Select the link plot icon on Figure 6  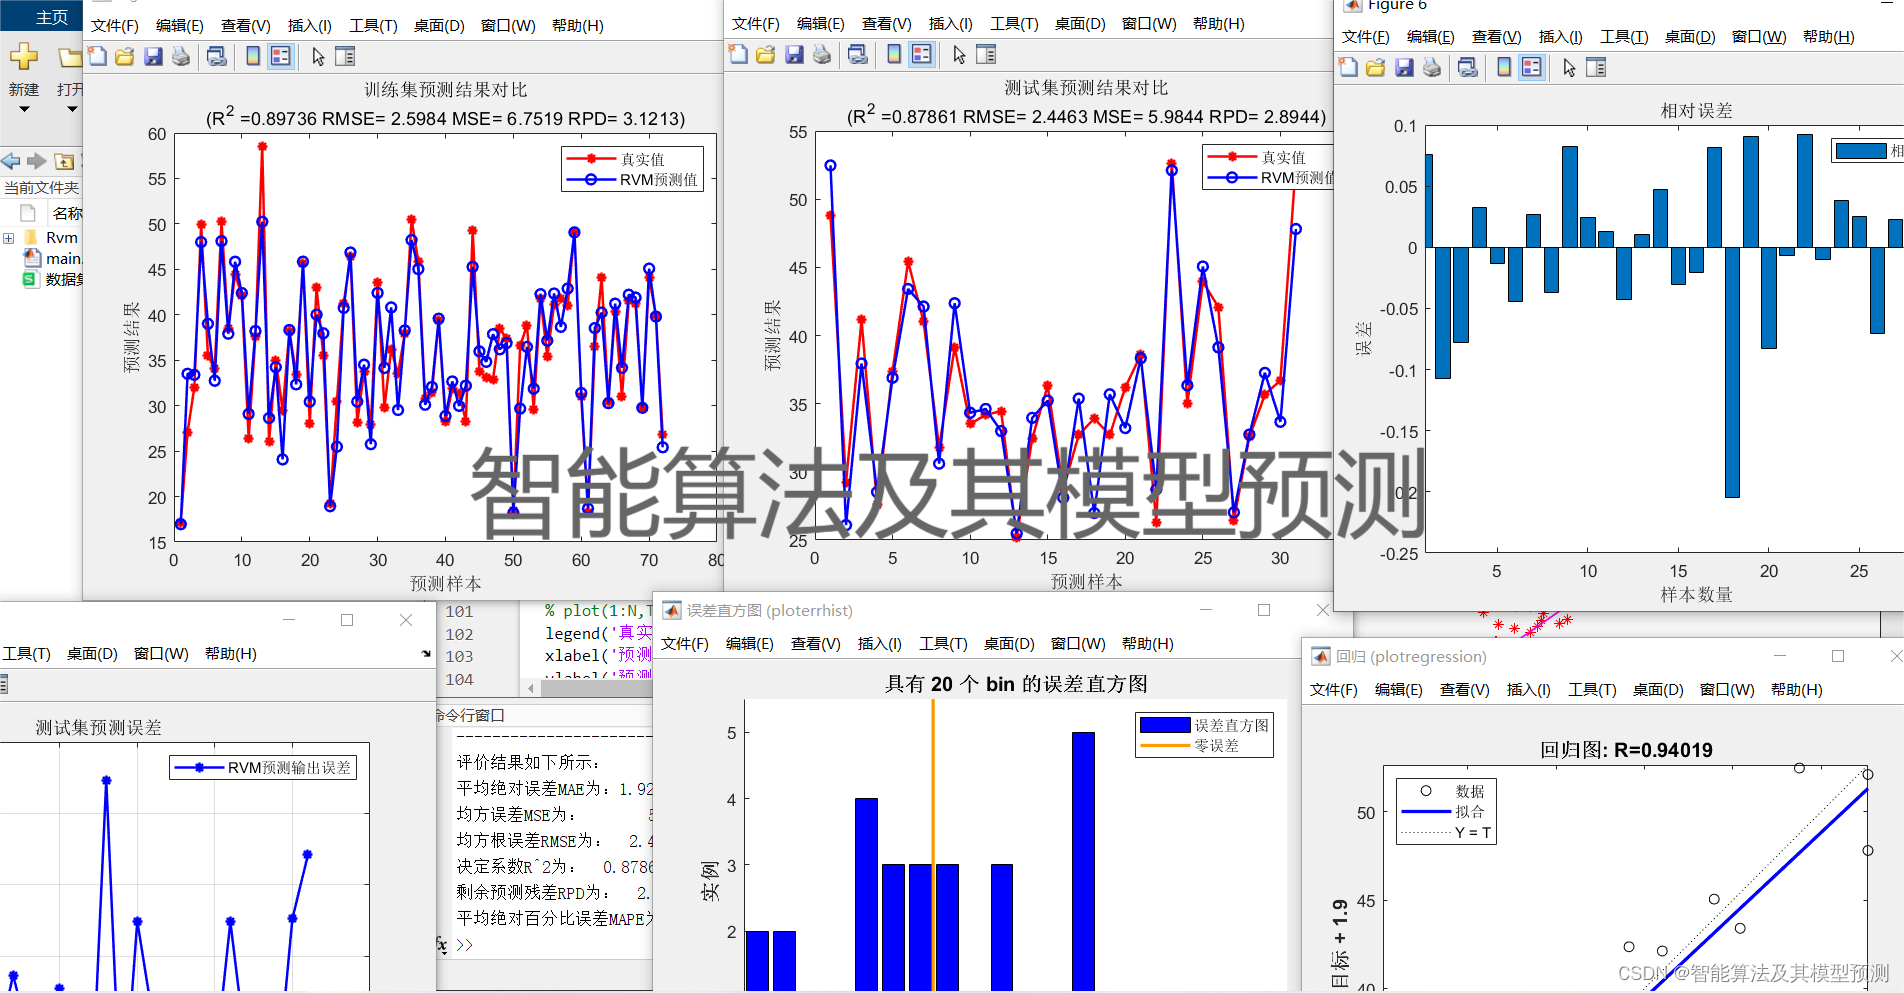pyautogui.click(x=1468, y=67)
